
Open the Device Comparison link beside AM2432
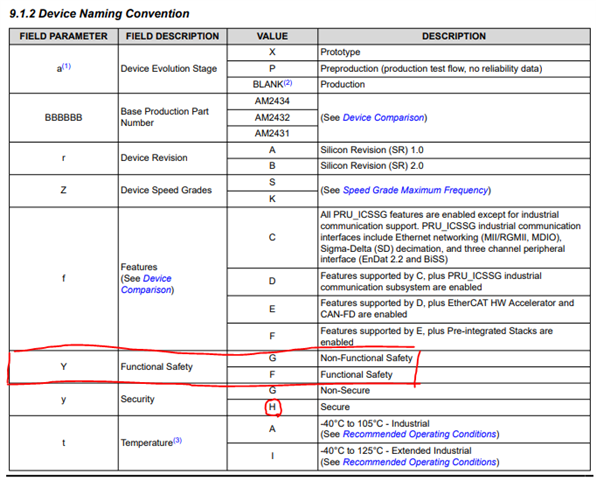click(384, 117)
